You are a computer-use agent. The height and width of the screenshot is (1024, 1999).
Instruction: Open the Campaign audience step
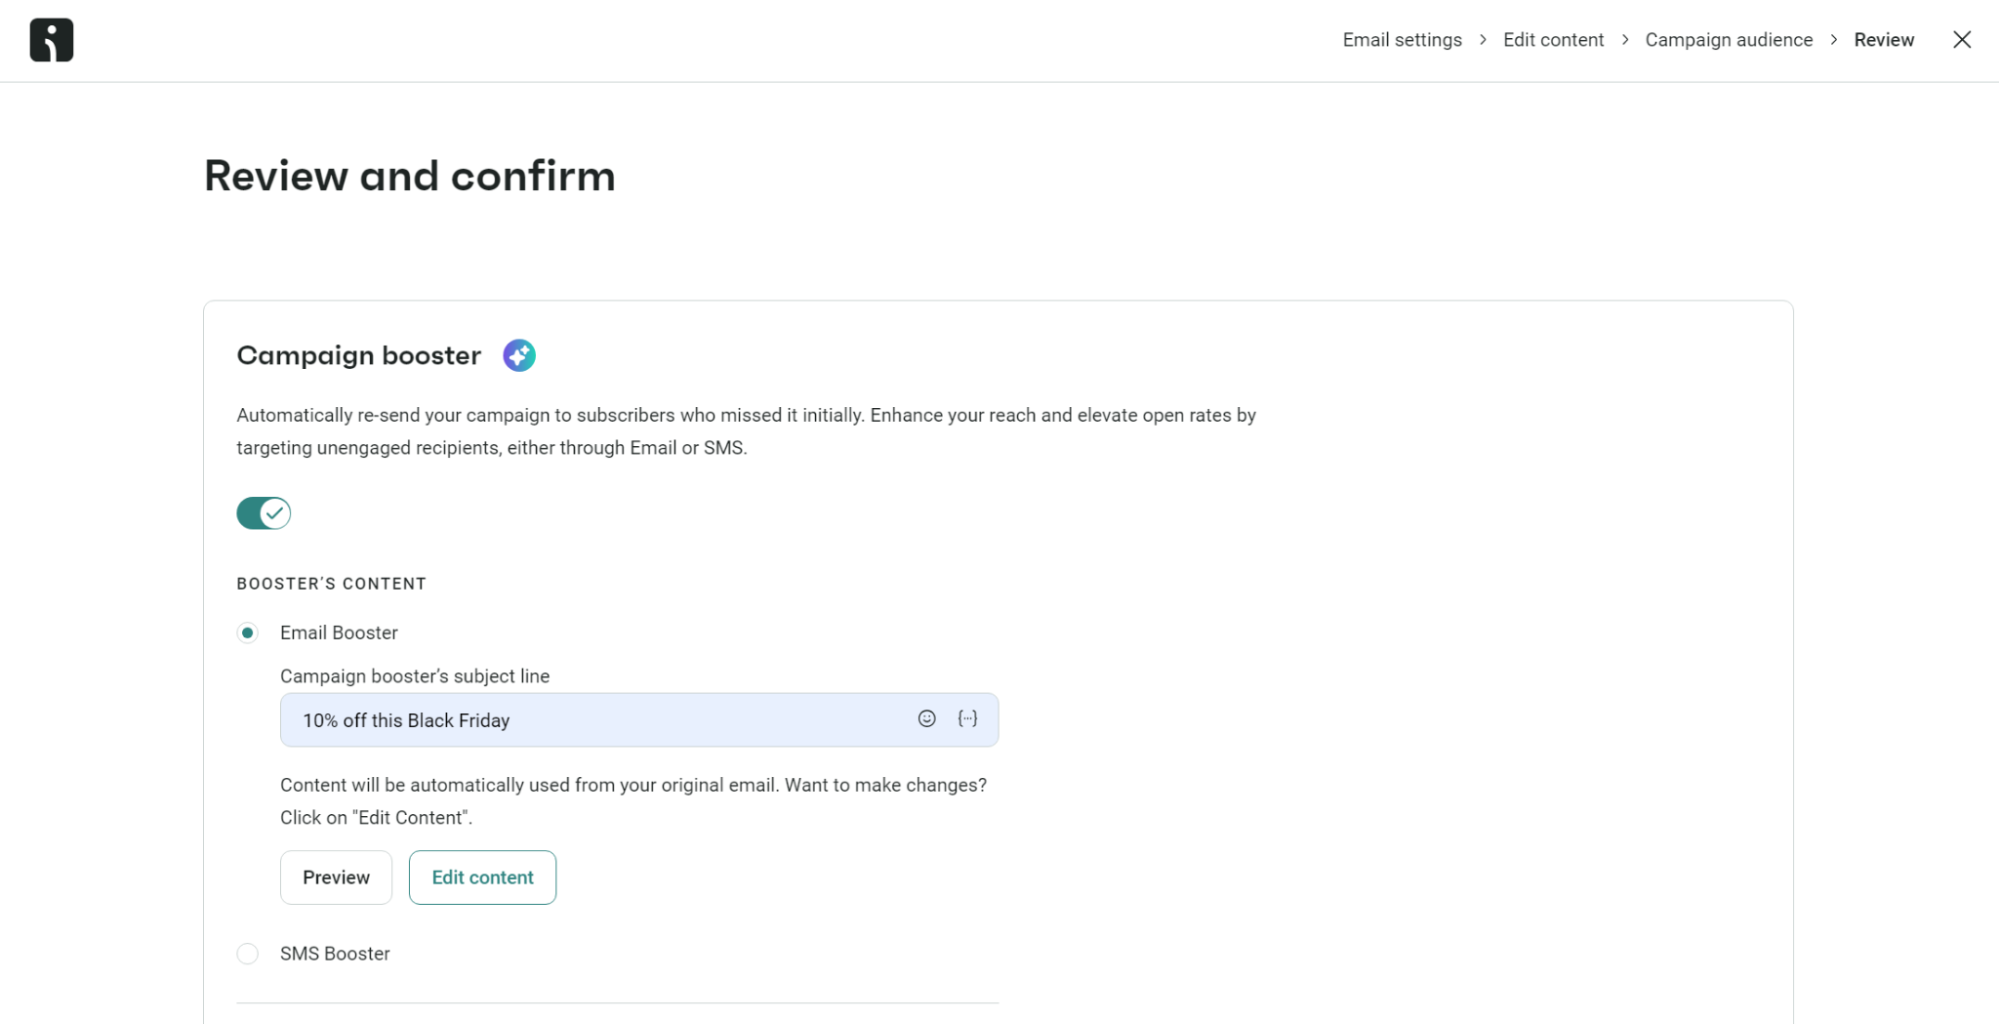pos(1728,39)
